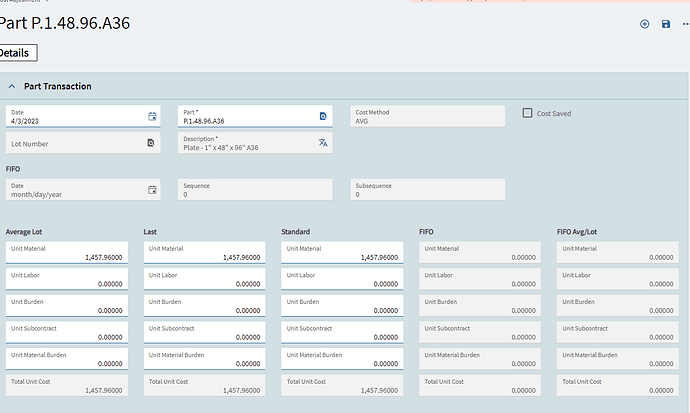Screen dimensions: 690x413
Task: Collapse the Part Transaction section
Action: (x=12, y=86)
